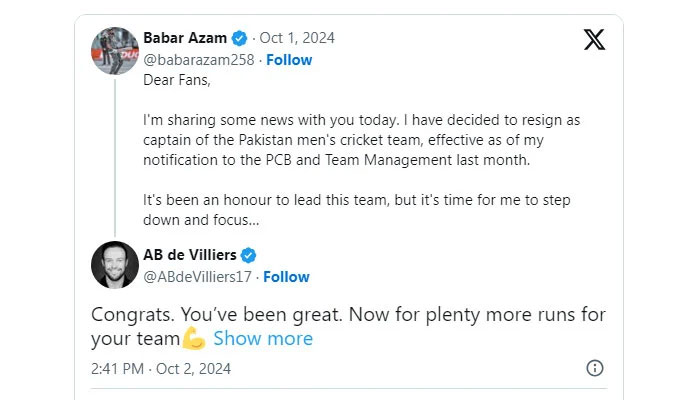This screenshot has height=400, width=700.
Task: Open the Babar Azam display name
Action: (x=185, y=38)
